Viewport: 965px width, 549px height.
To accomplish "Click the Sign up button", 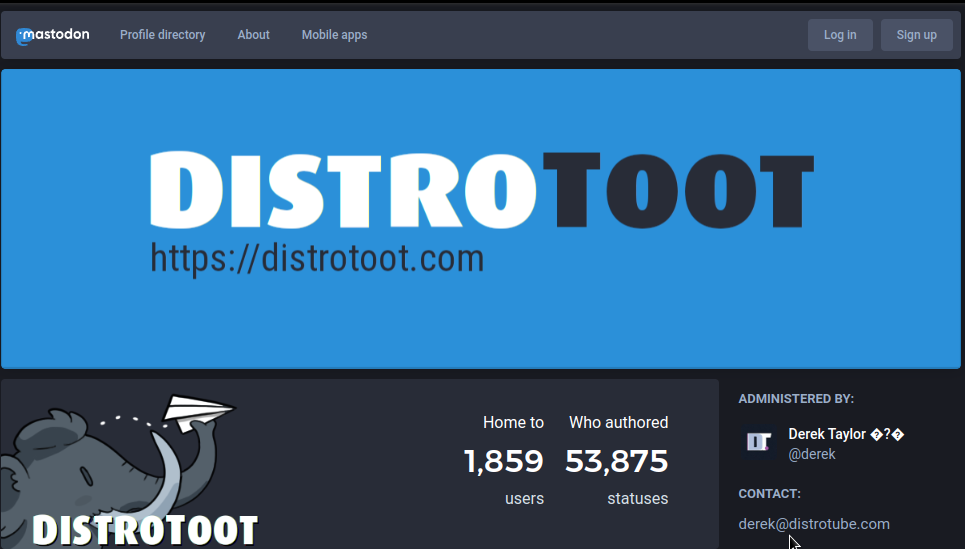I will [916, 35].
